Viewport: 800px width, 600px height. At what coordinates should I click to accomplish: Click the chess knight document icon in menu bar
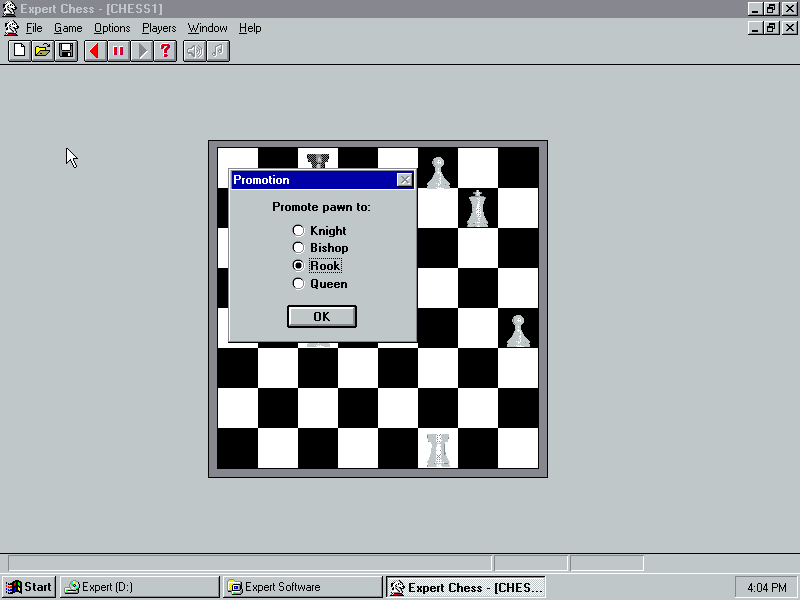tap(11, 28)
